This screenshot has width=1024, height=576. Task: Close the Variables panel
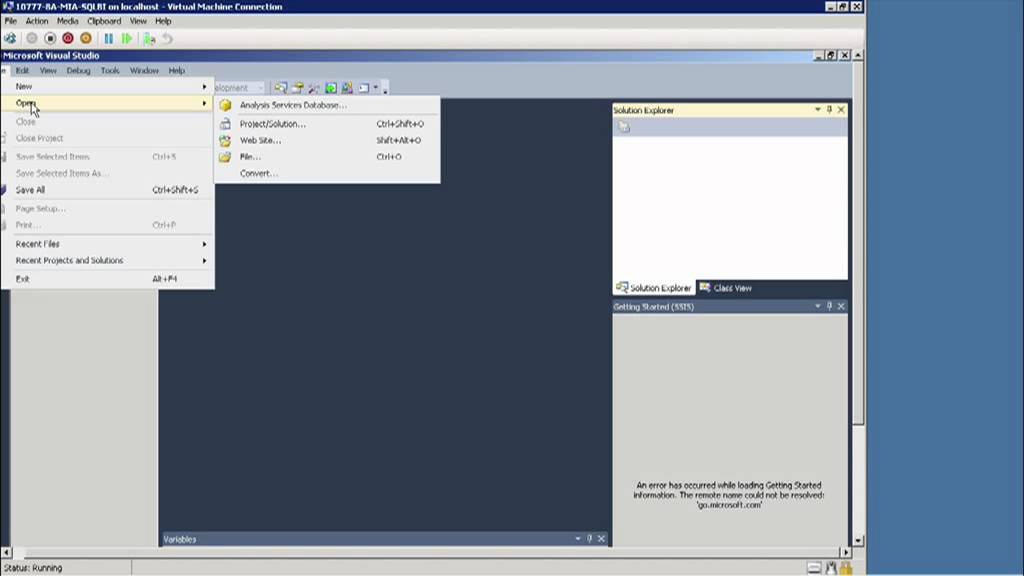click(x=601, y=539)
